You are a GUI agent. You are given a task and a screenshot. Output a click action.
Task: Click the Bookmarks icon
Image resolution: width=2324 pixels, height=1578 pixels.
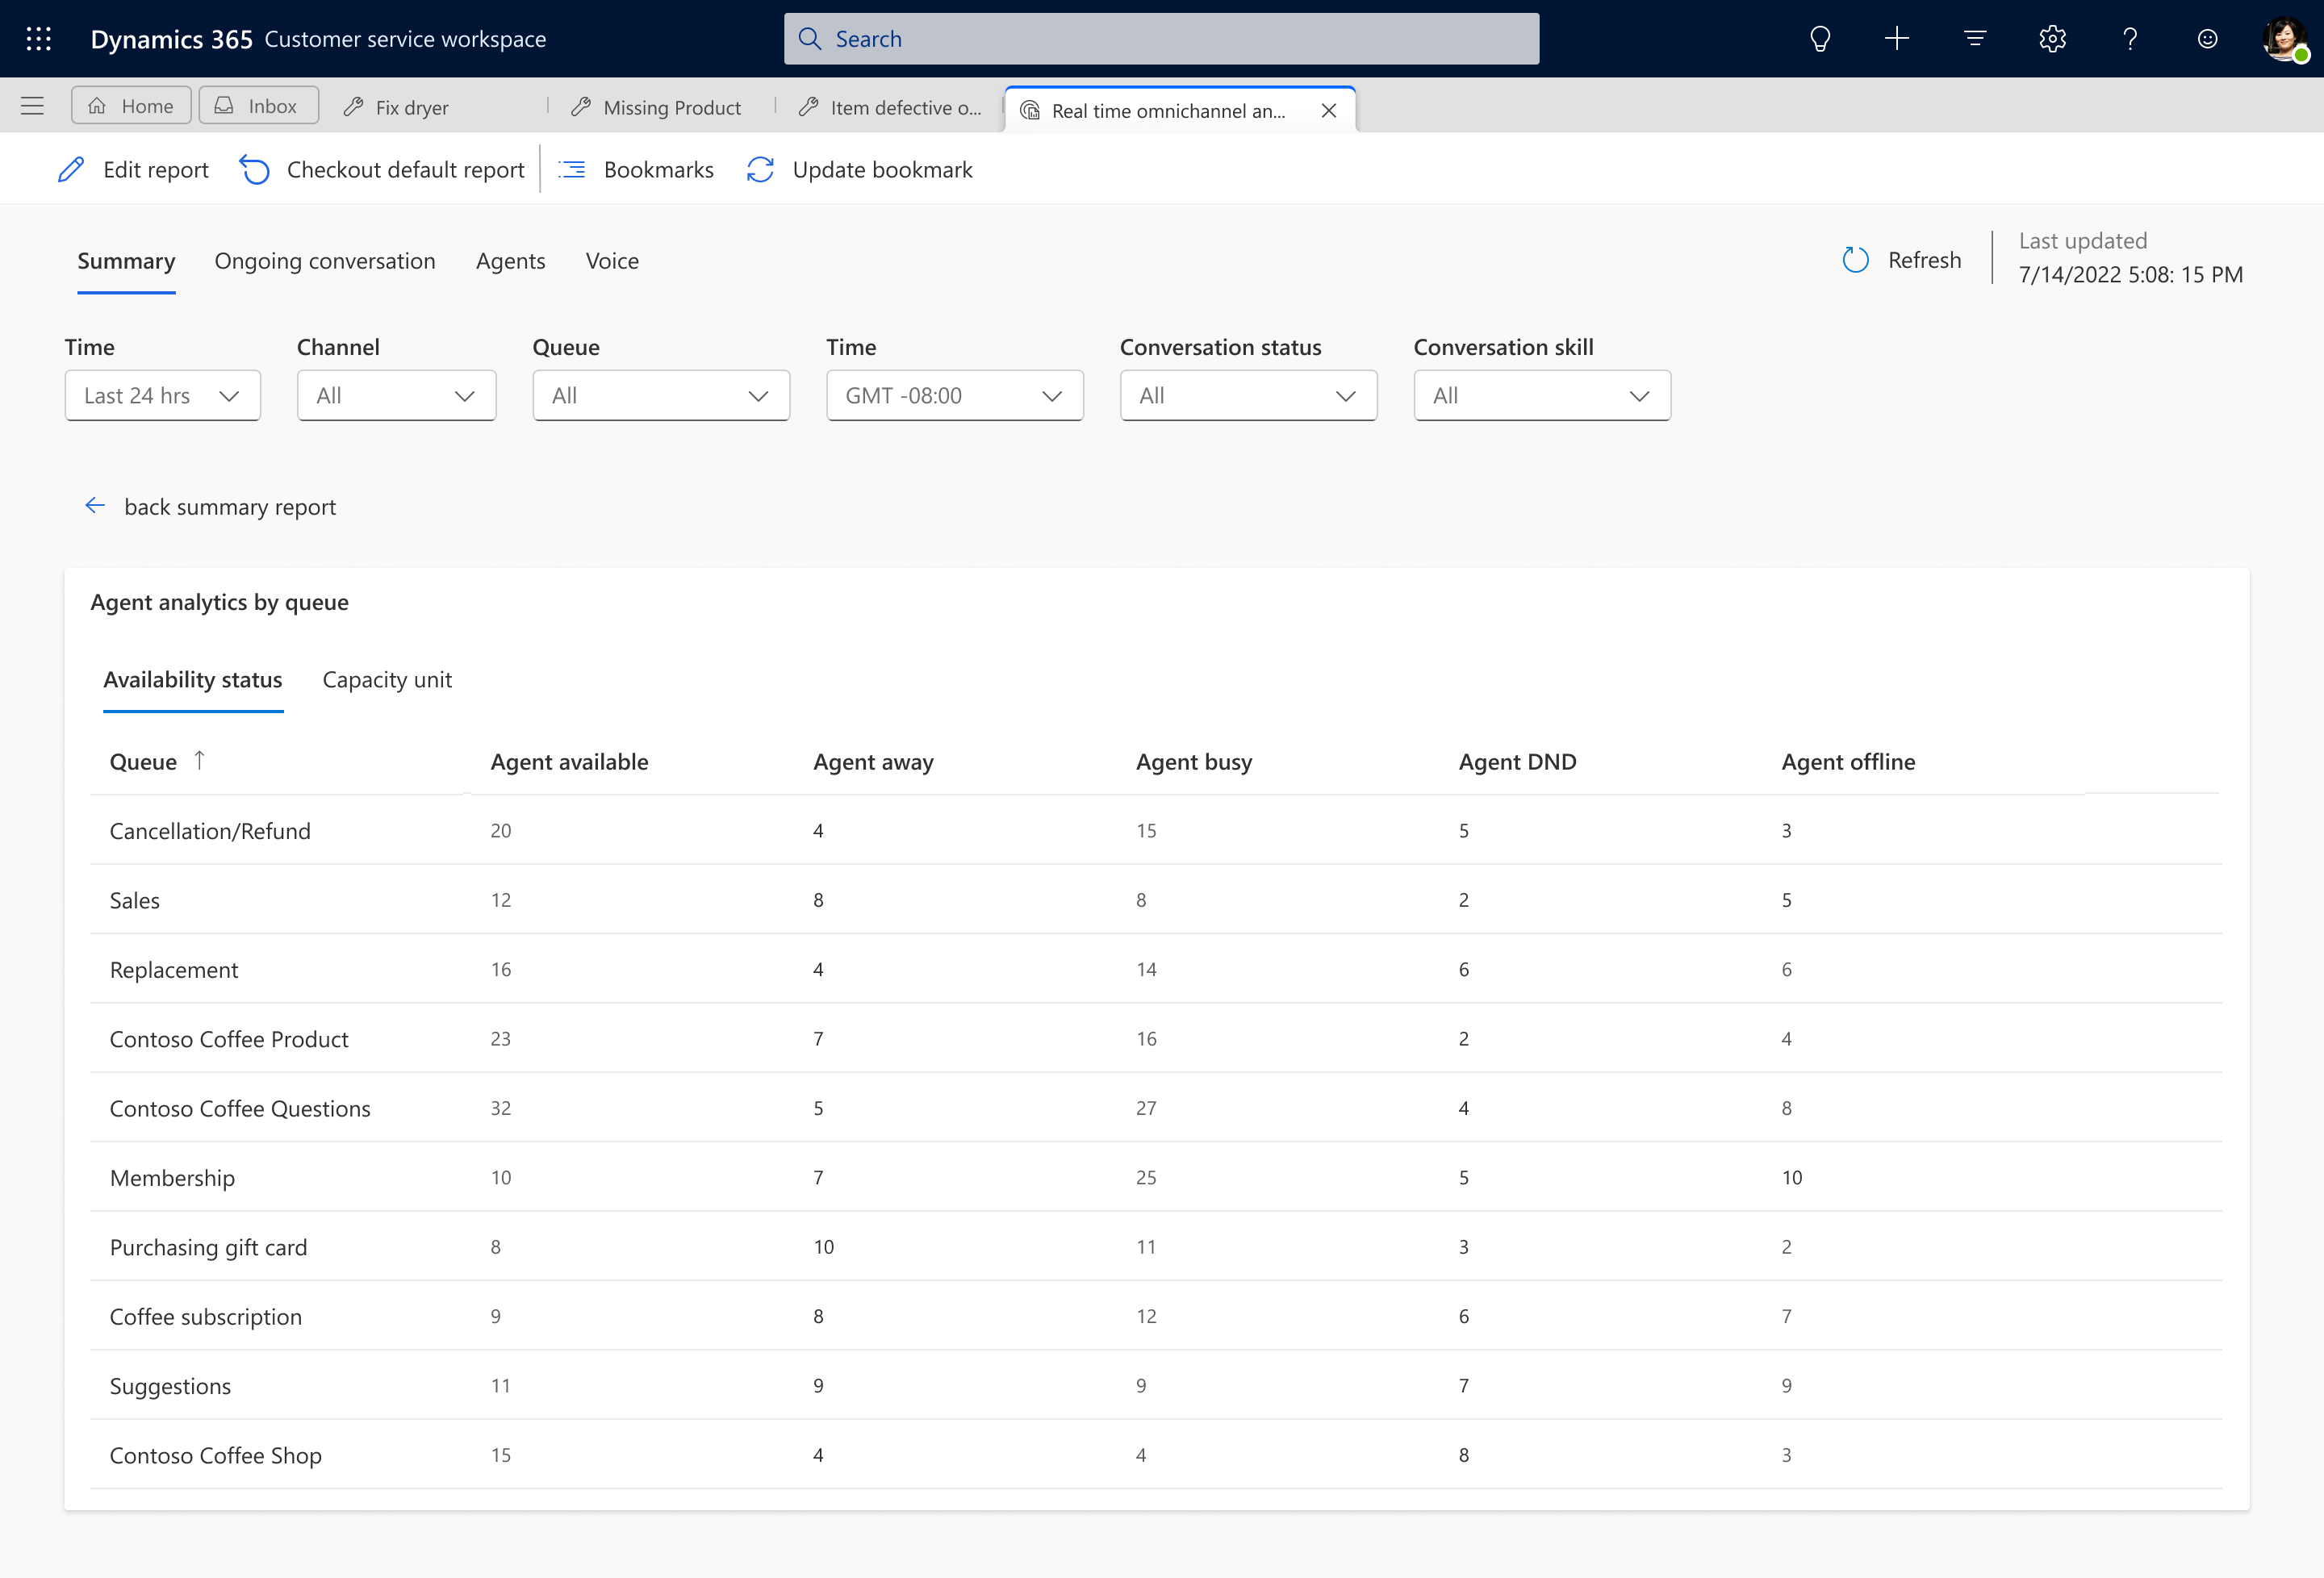tap(572, 169)
